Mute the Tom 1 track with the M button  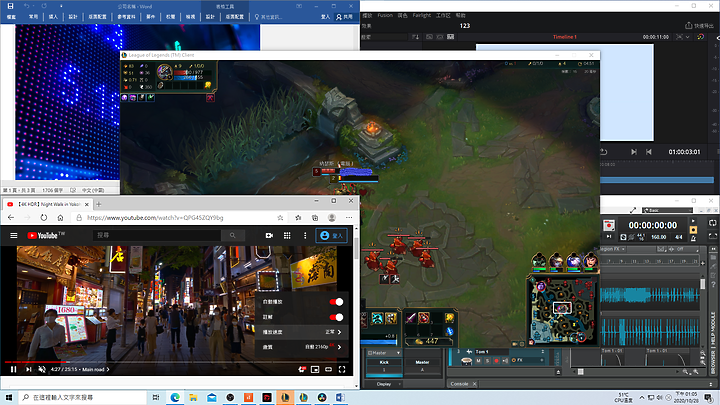[x=478, y=361]
